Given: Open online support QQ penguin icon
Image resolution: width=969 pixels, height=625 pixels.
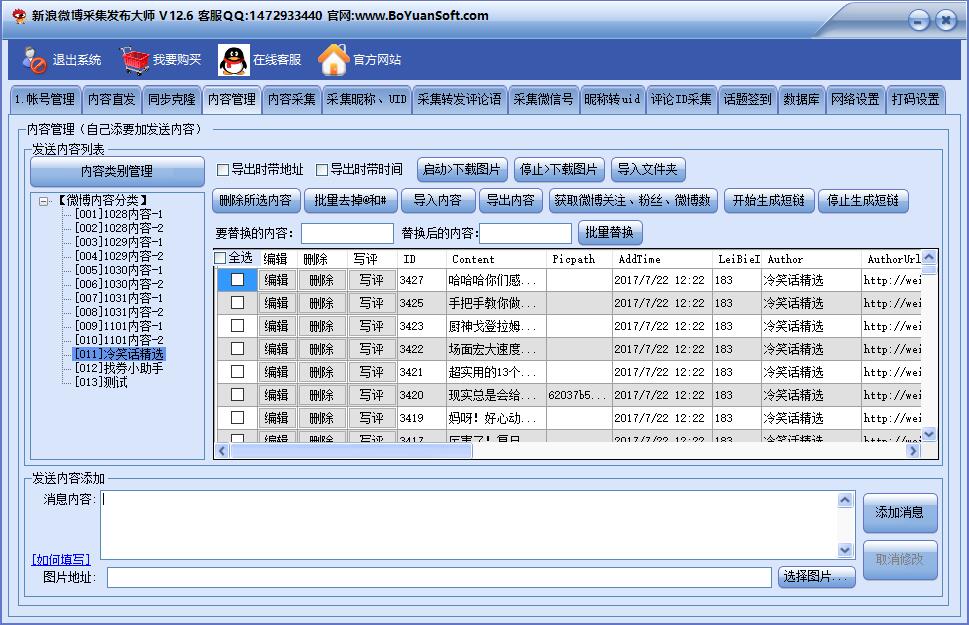Looking at the screenshot, I should pos(234,60).
